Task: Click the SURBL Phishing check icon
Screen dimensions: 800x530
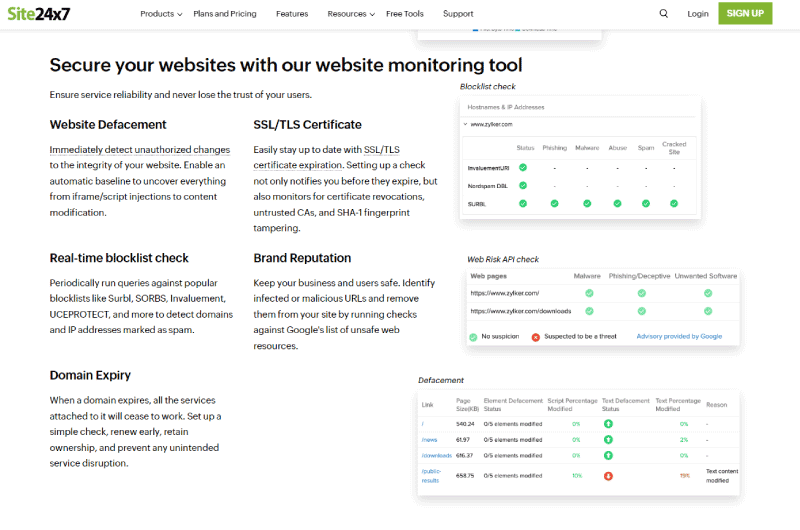Action: point(555,204)
